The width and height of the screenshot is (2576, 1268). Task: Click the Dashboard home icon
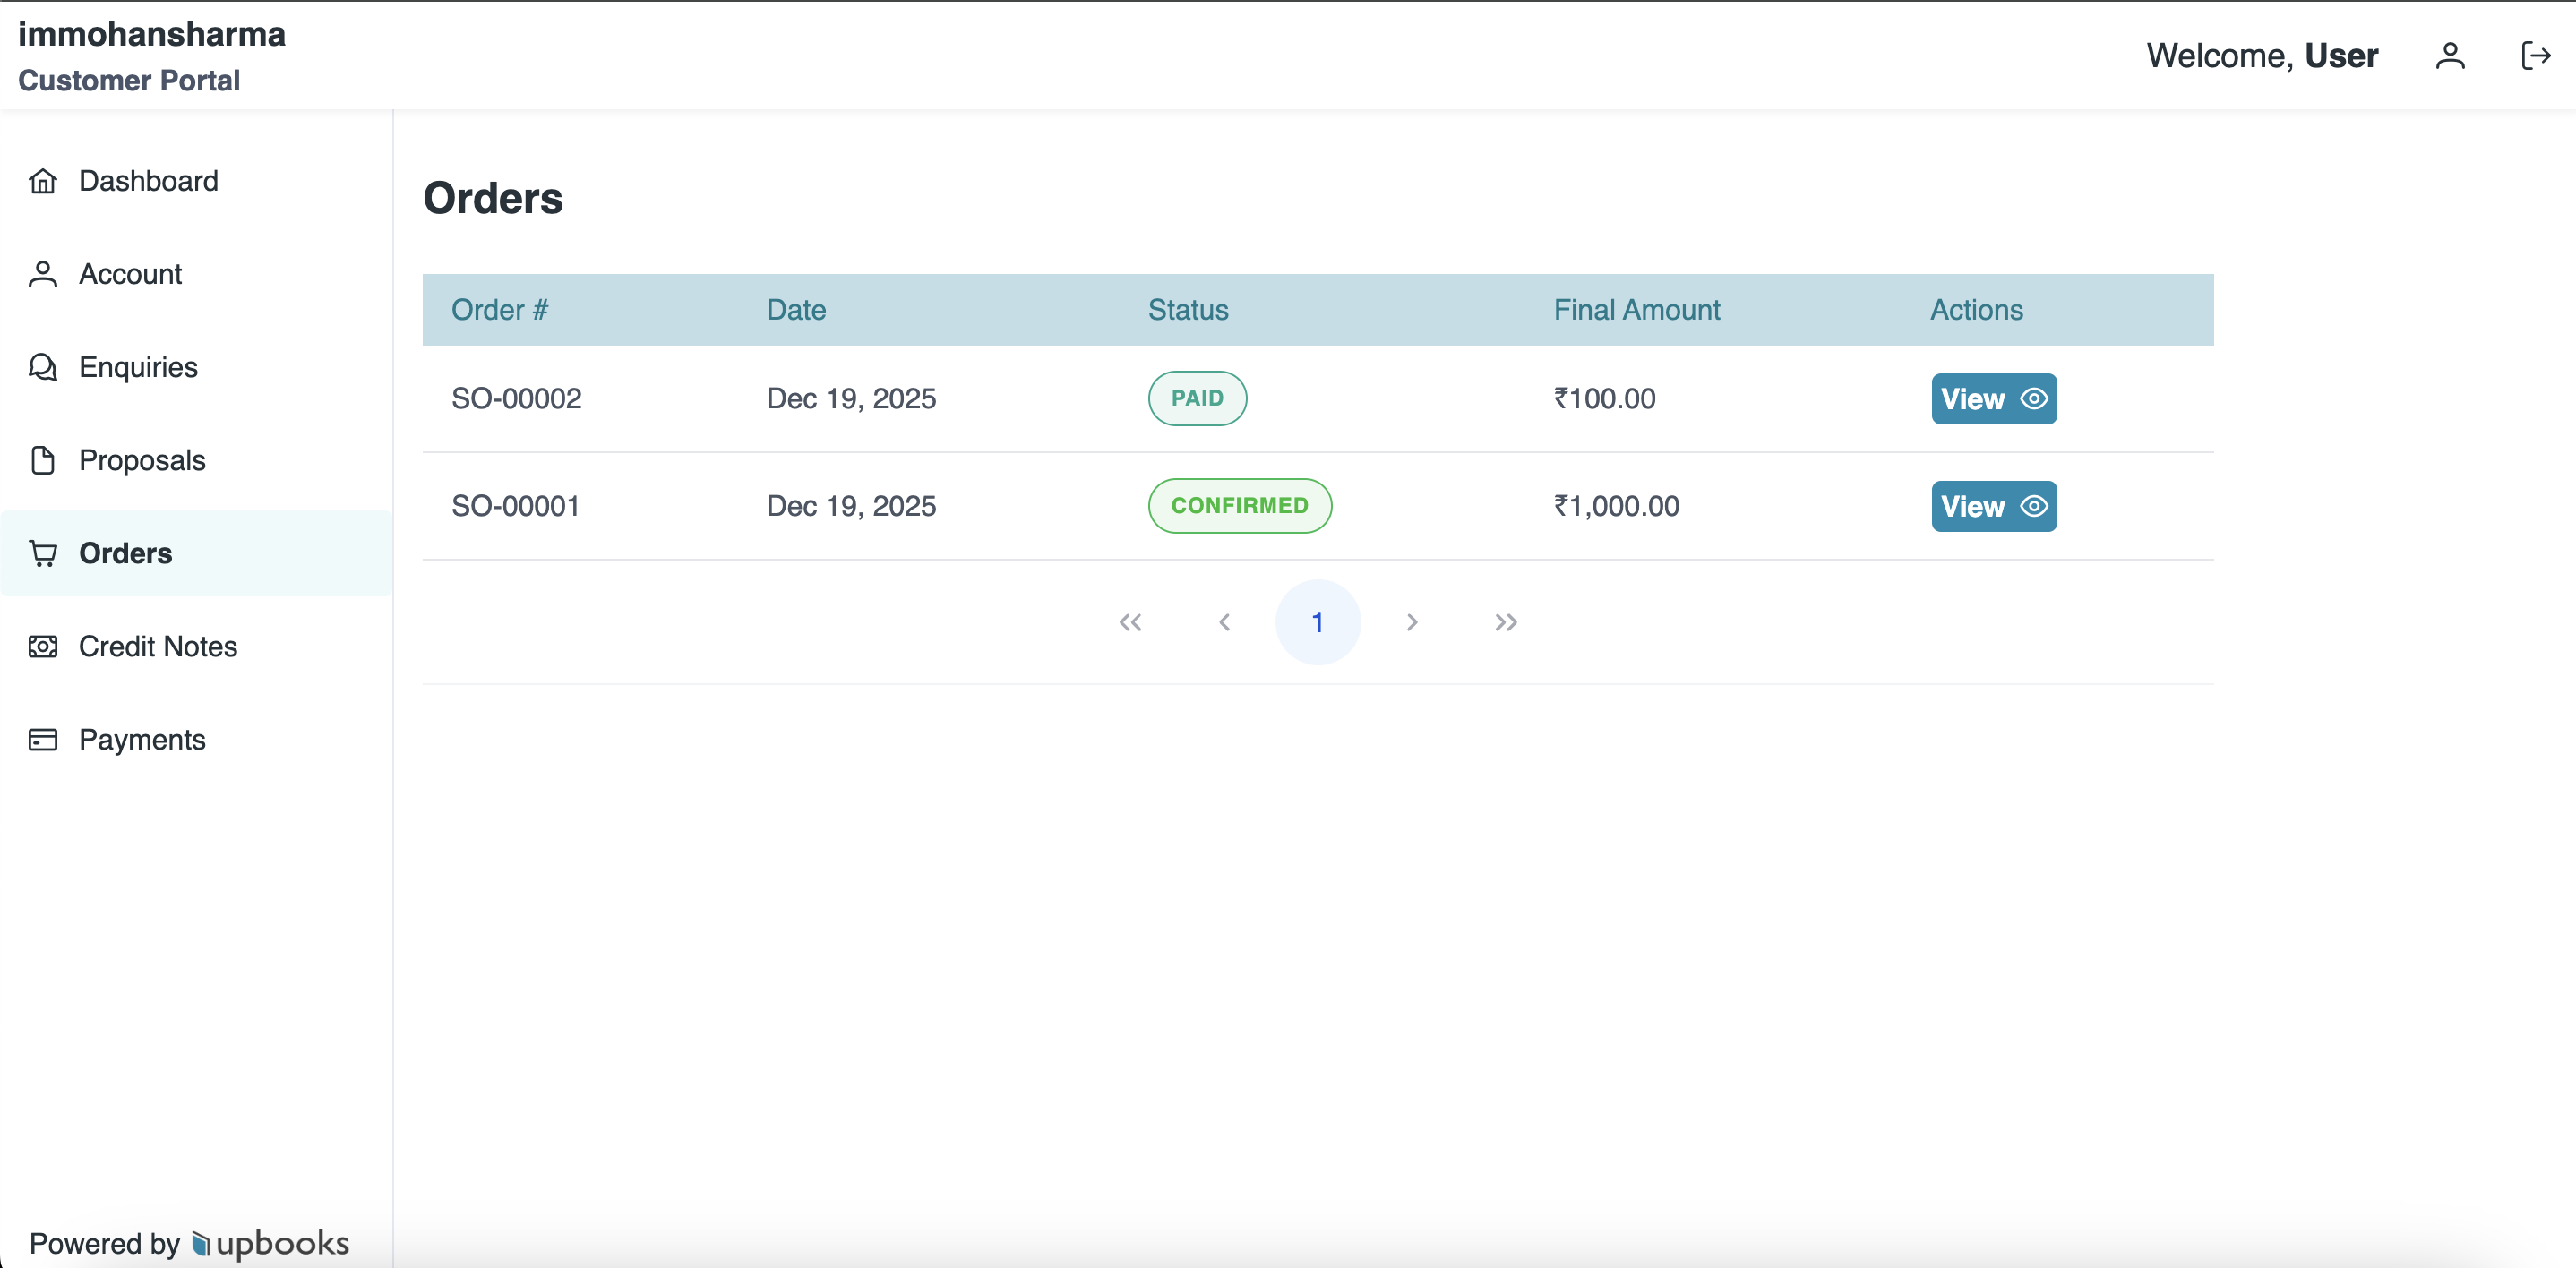pyautogui.click(x=42, y=181)
